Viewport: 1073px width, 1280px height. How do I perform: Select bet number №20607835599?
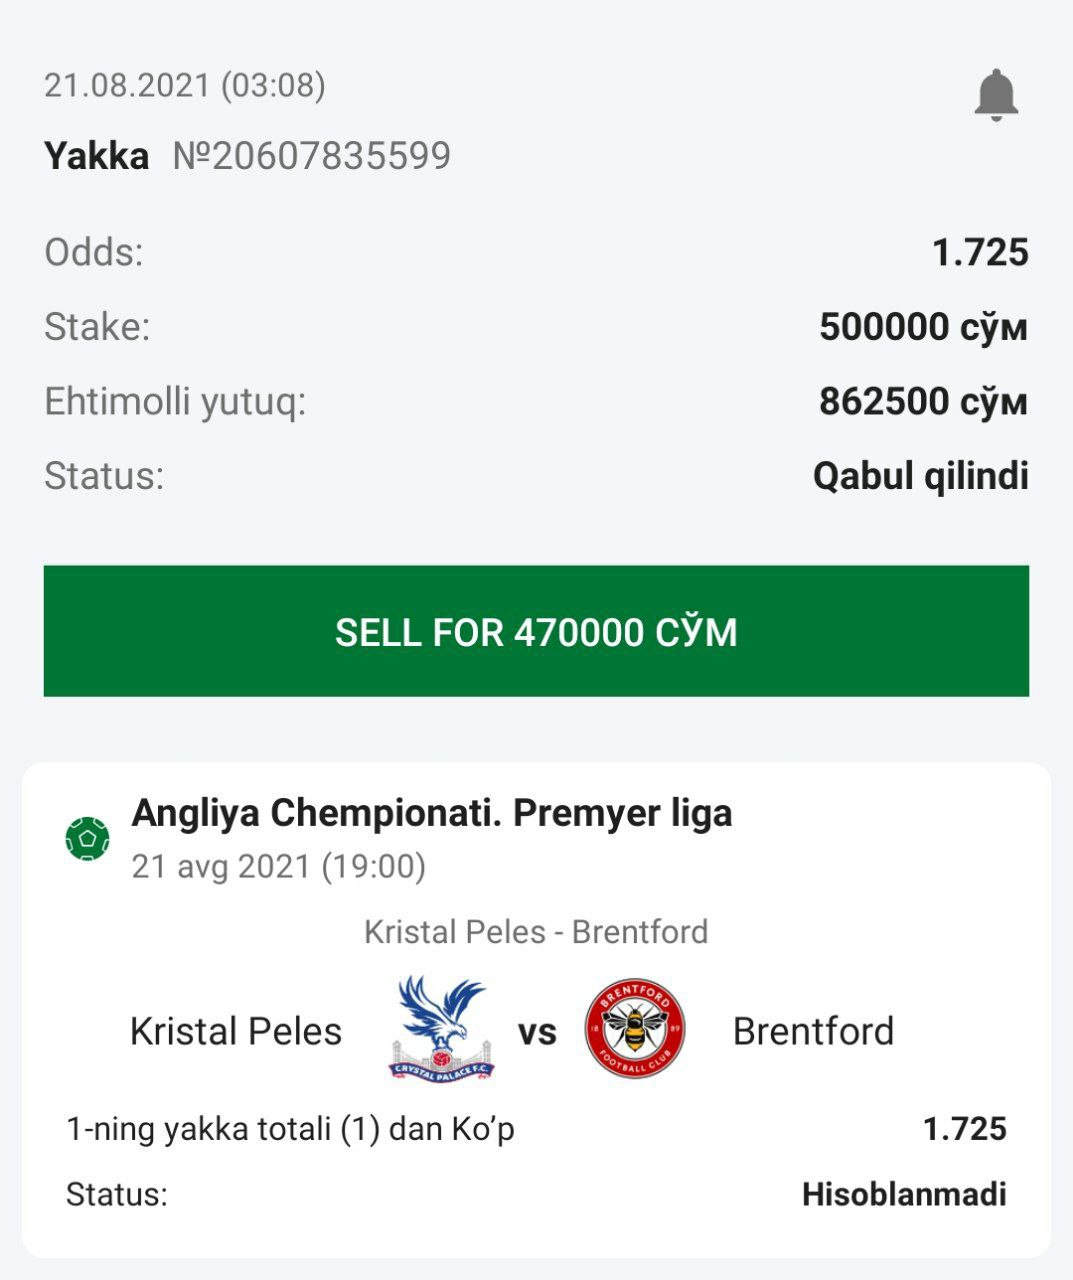point(311,156)
